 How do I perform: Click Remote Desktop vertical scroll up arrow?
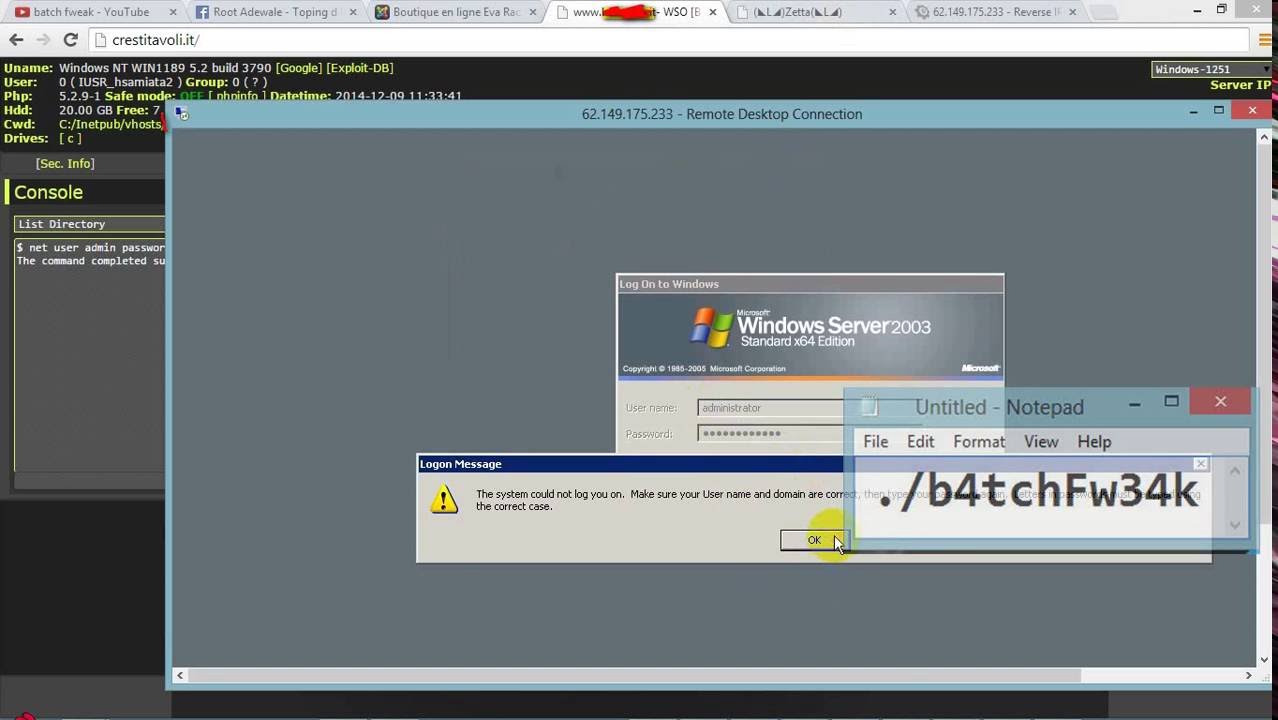(x=1265, y=136)
